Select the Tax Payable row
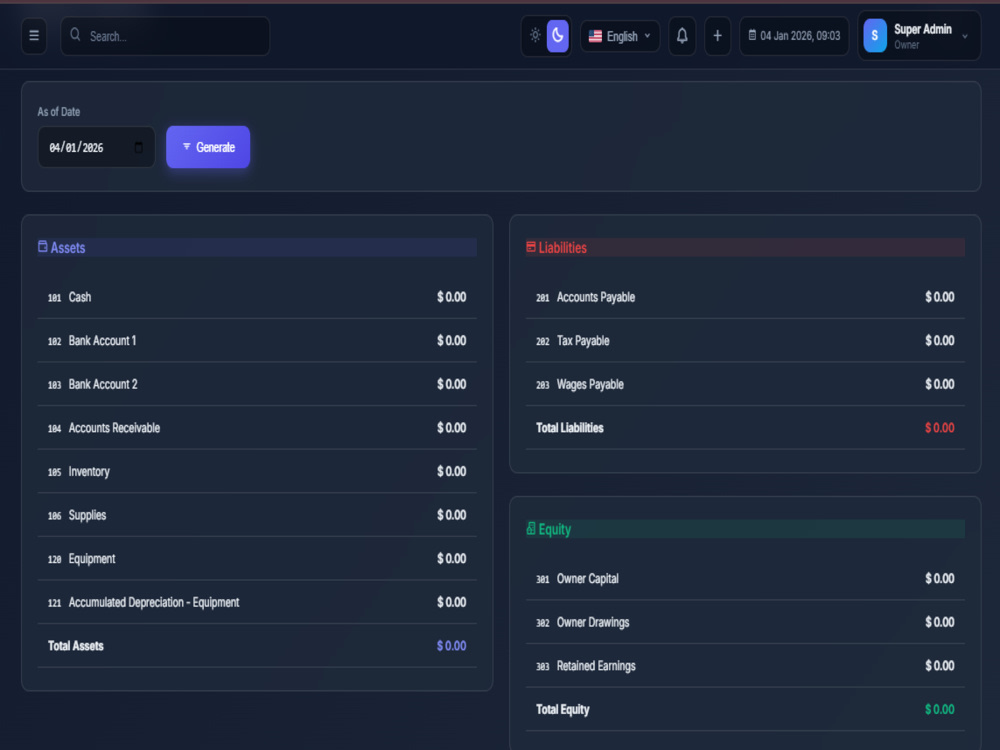1000x750 pixels. [745, 341]
